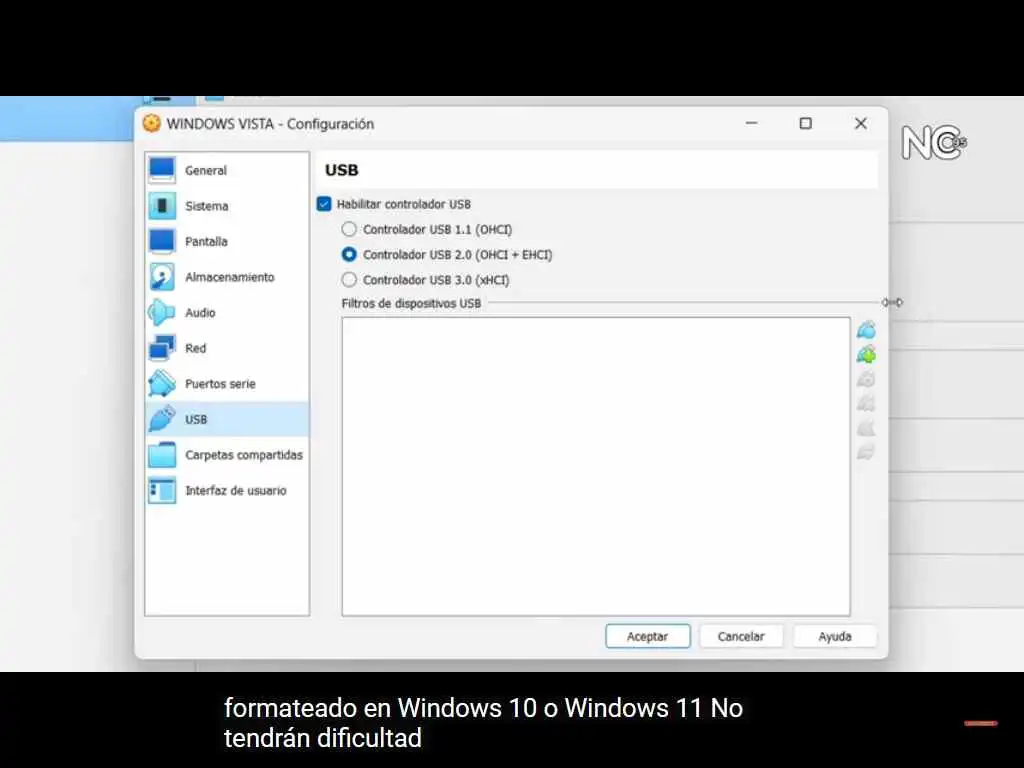Switch to the Pantalla section

click(227, 242)
